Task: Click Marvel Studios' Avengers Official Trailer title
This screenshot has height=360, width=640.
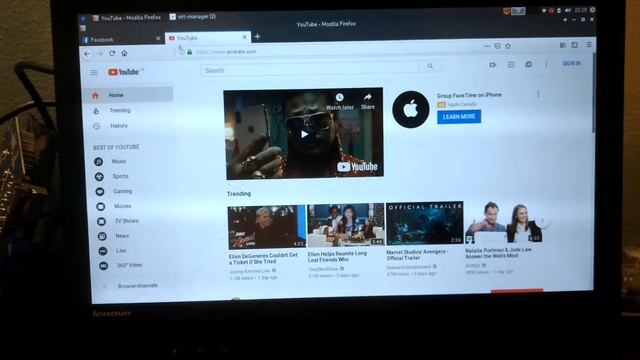Action: point(416,255)
